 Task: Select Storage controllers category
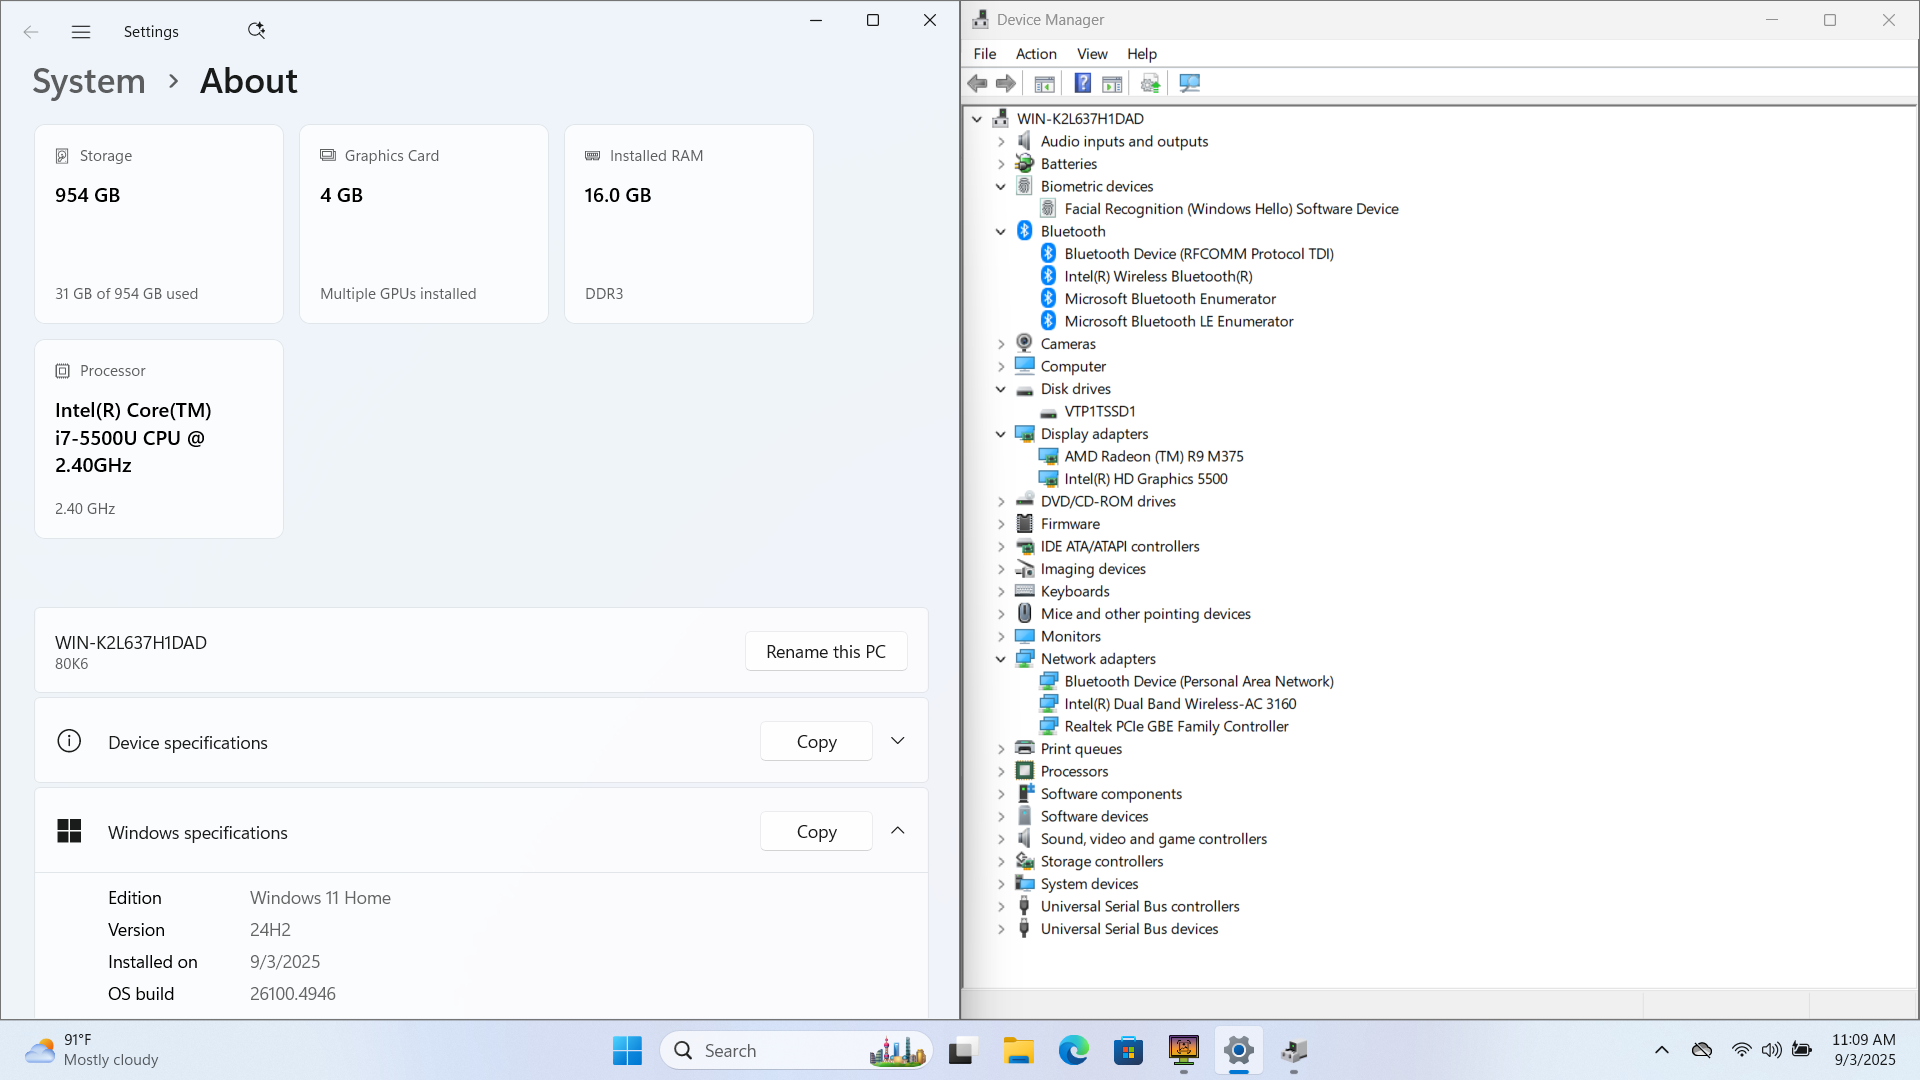tap(1101, 862)
